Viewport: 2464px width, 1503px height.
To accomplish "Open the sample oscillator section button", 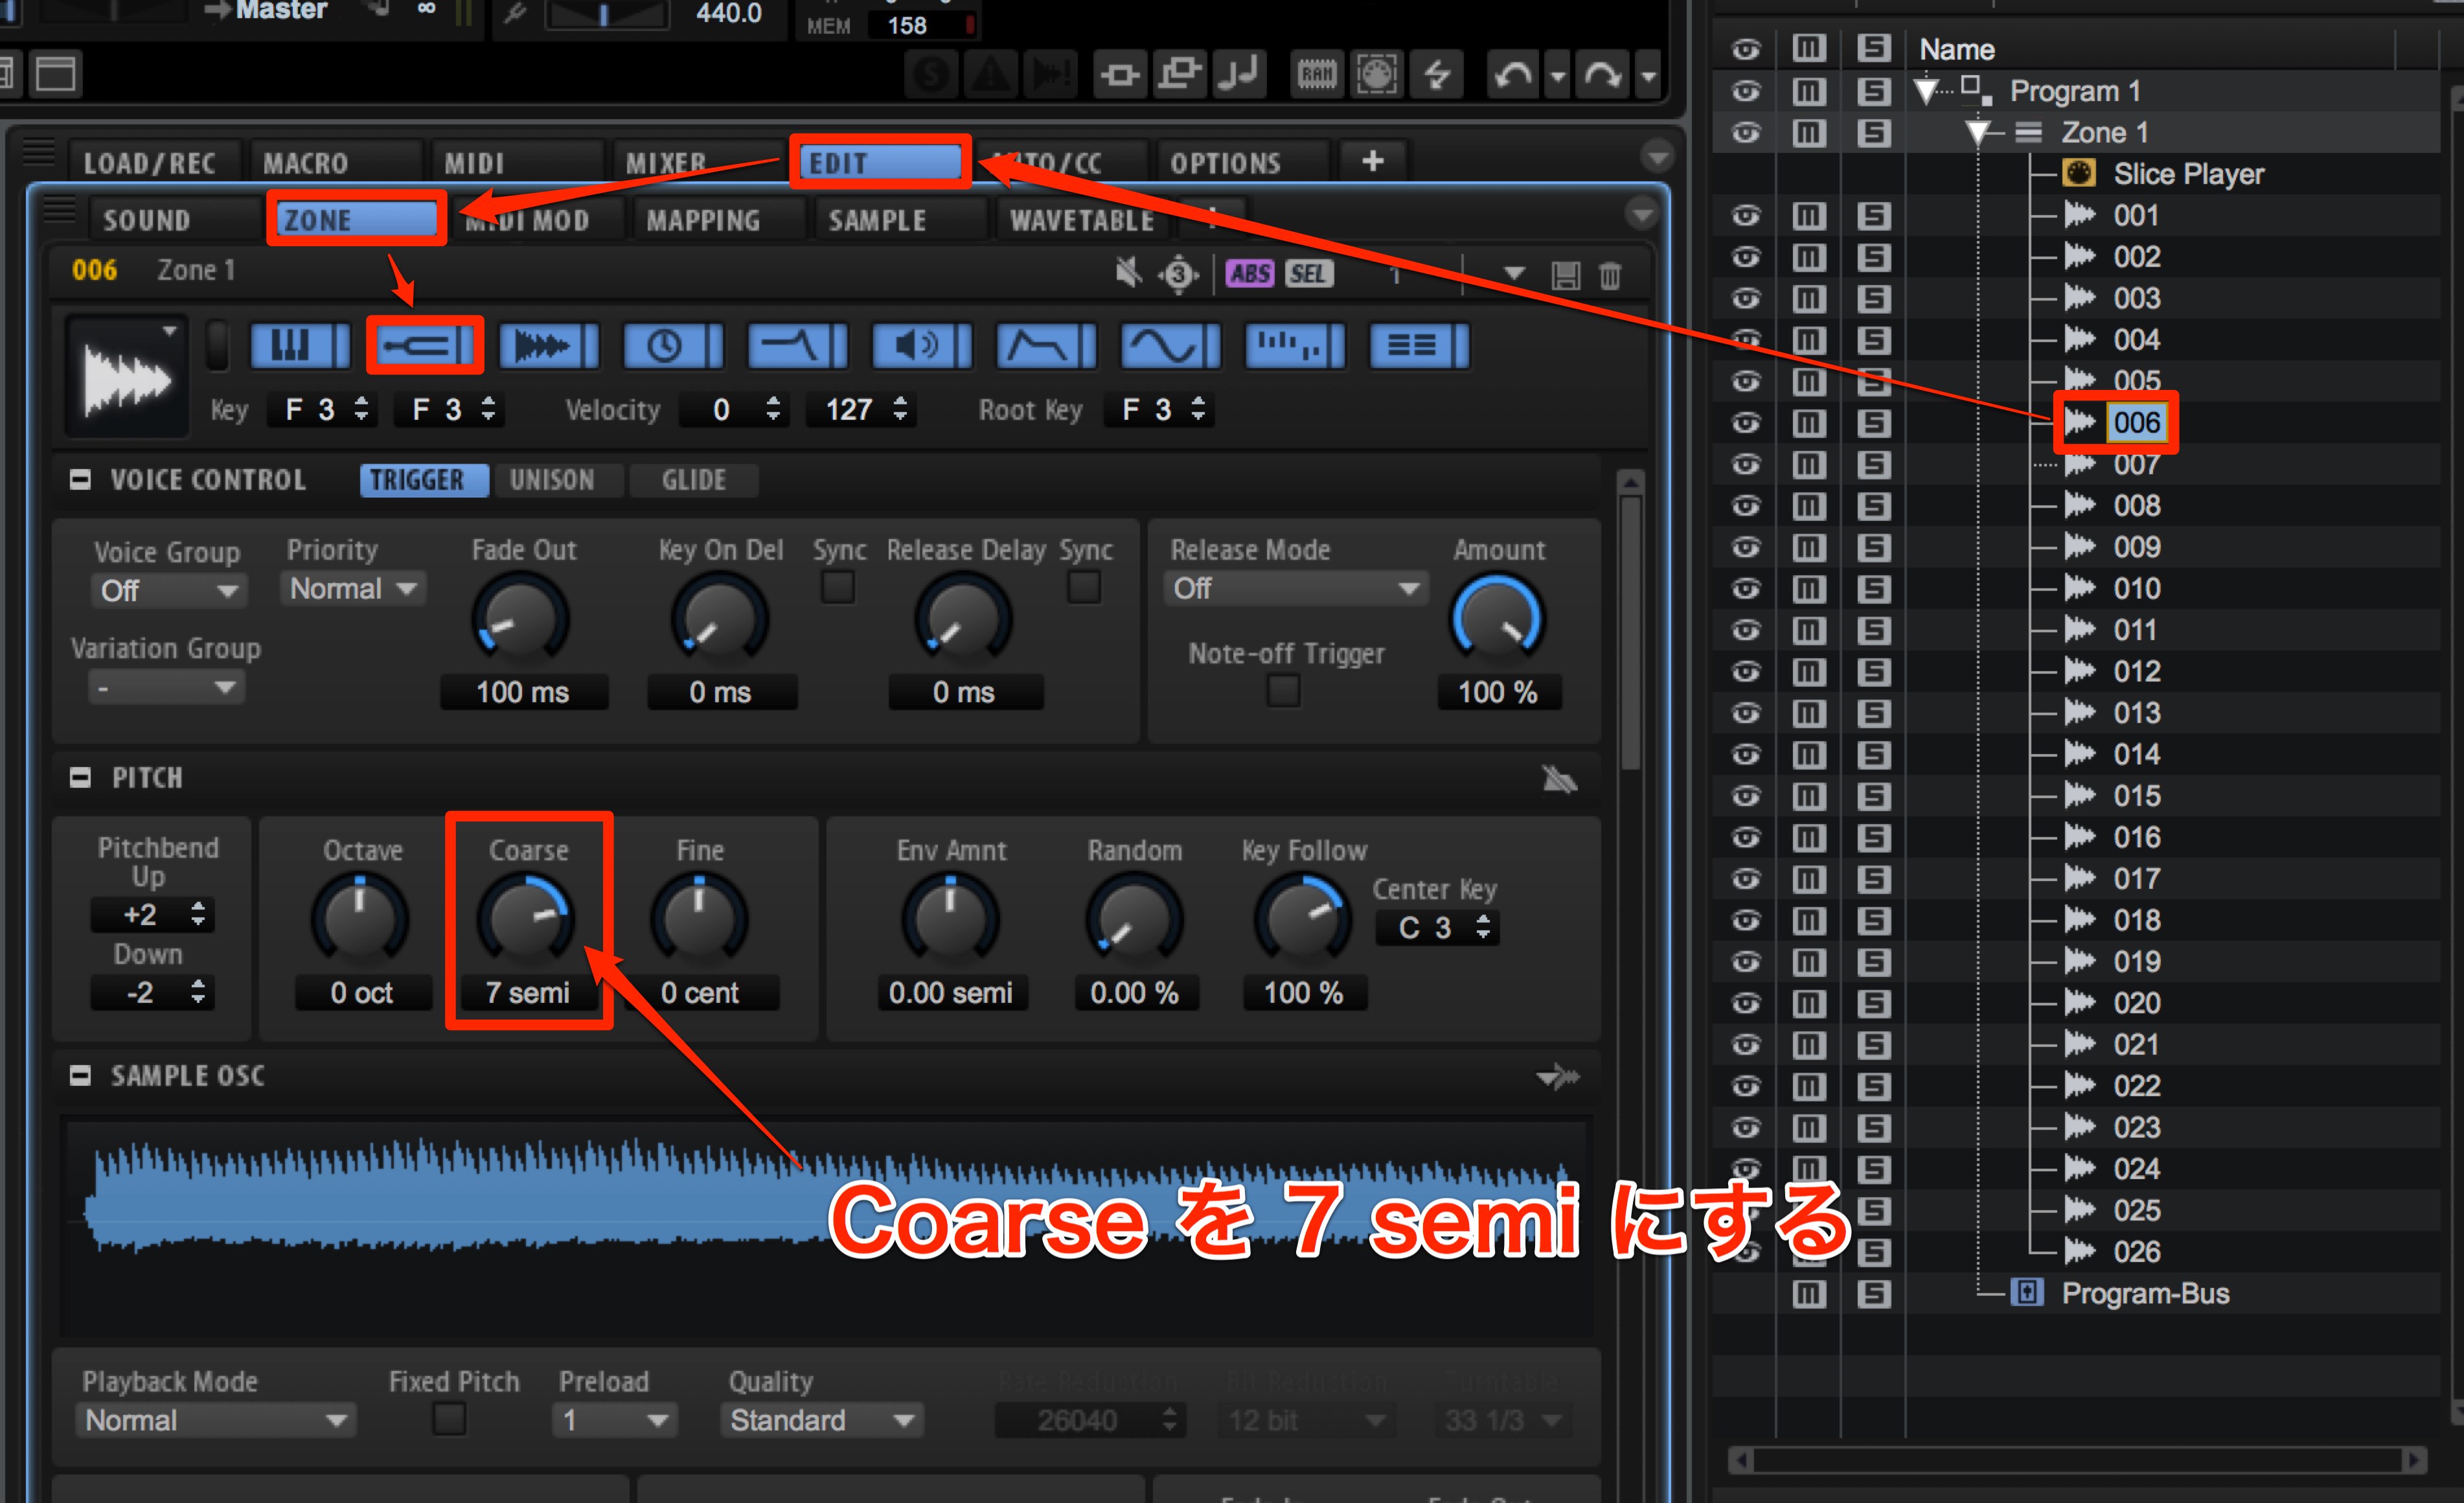I will pos(549,346).
